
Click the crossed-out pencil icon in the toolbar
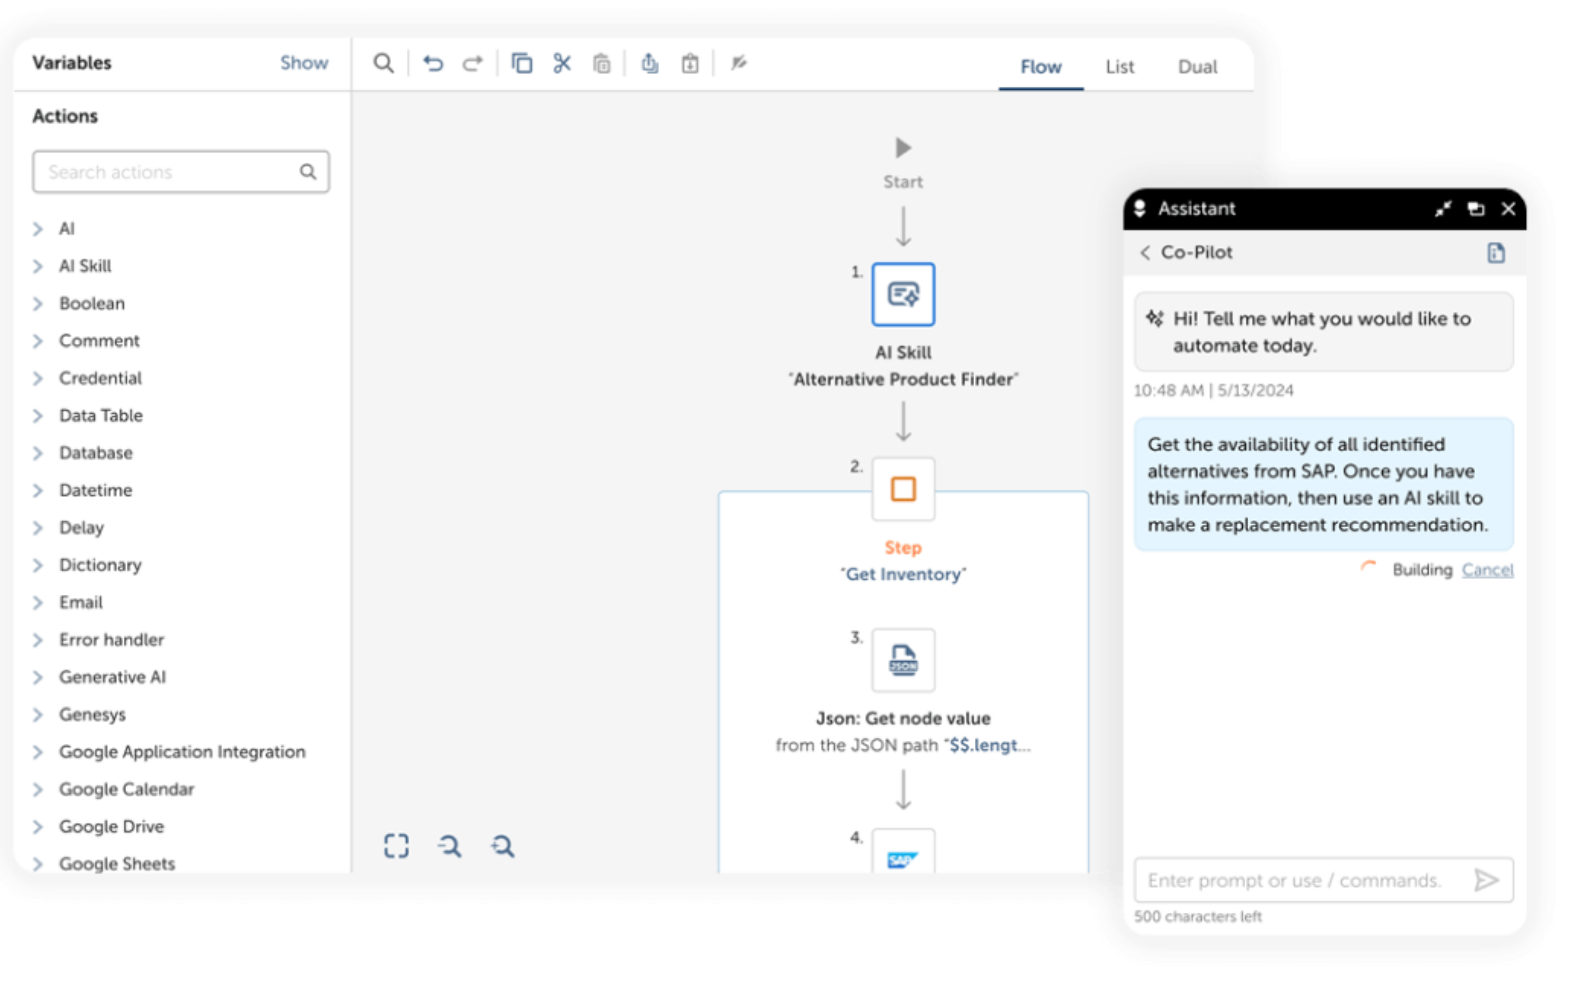click(739, 63)
